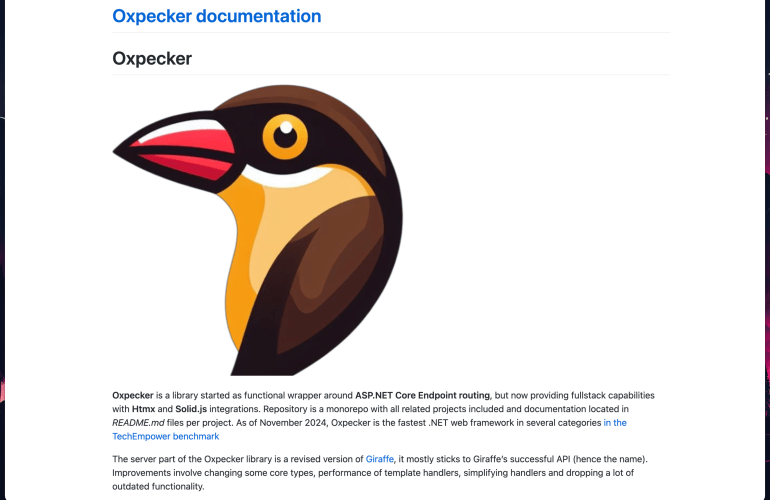Click the Oxpecker bird logo image
The height and width of the screenshot is (500, 770).
(x=258, y=230)
